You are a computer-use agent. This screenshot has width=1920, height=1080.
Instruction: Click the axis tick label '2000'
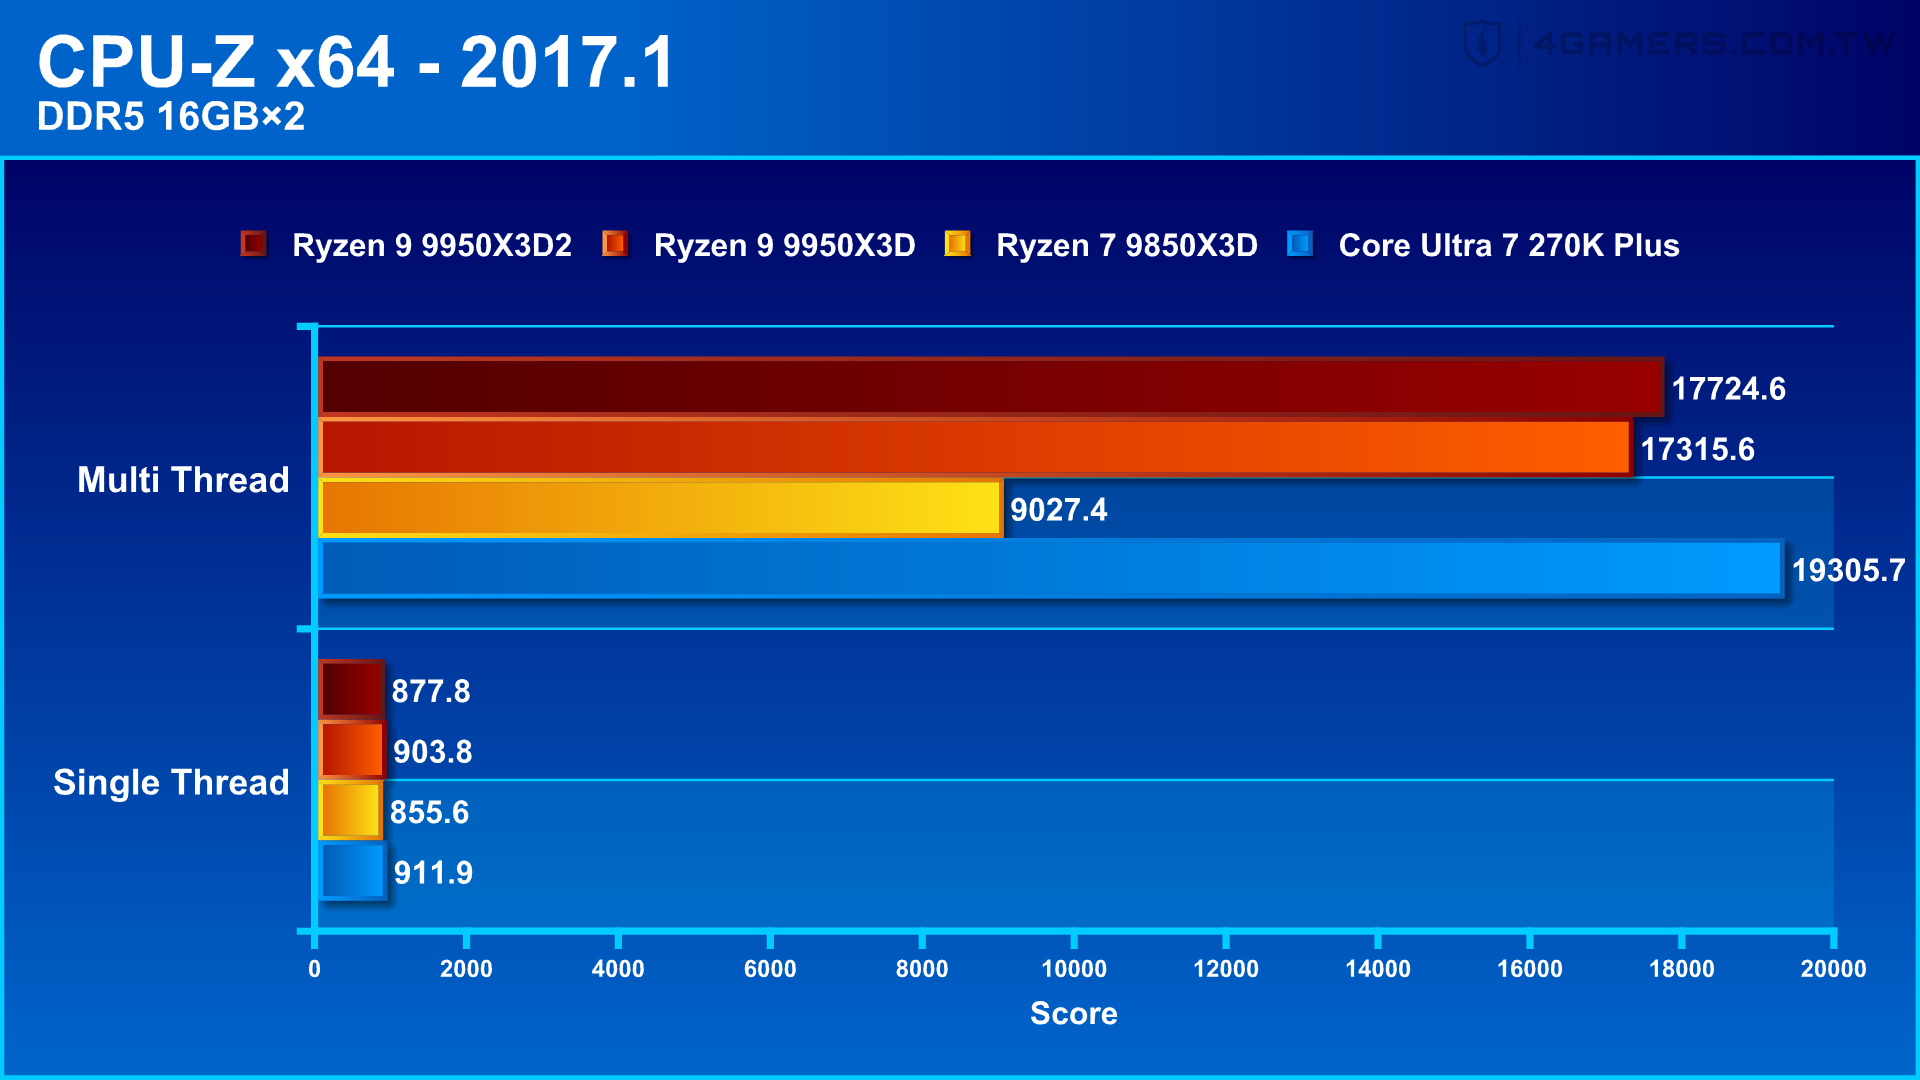466,969
